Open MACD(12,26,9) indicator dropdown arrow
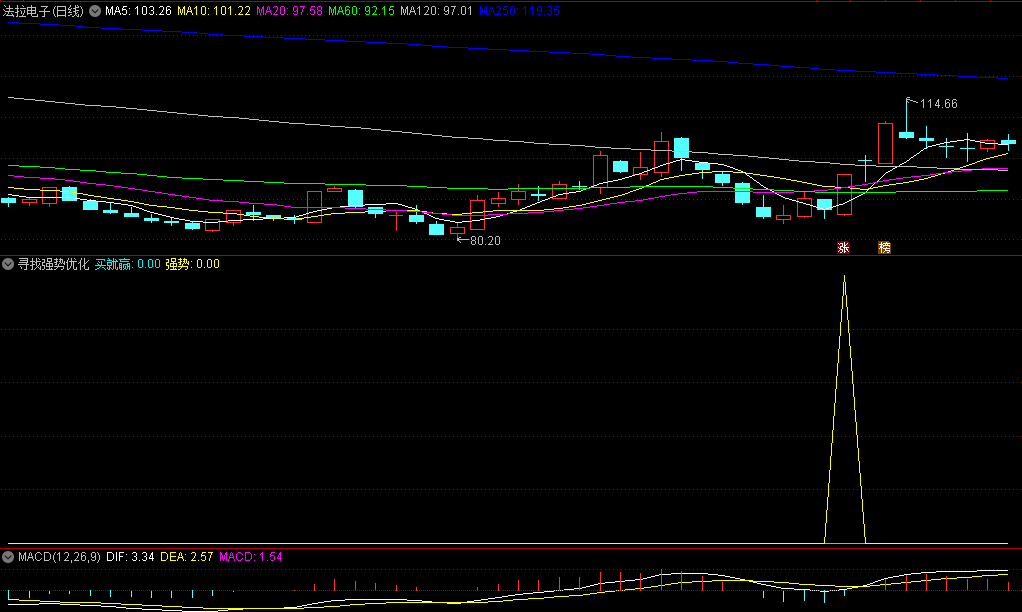1022x612 pixels. coord(8,557)
